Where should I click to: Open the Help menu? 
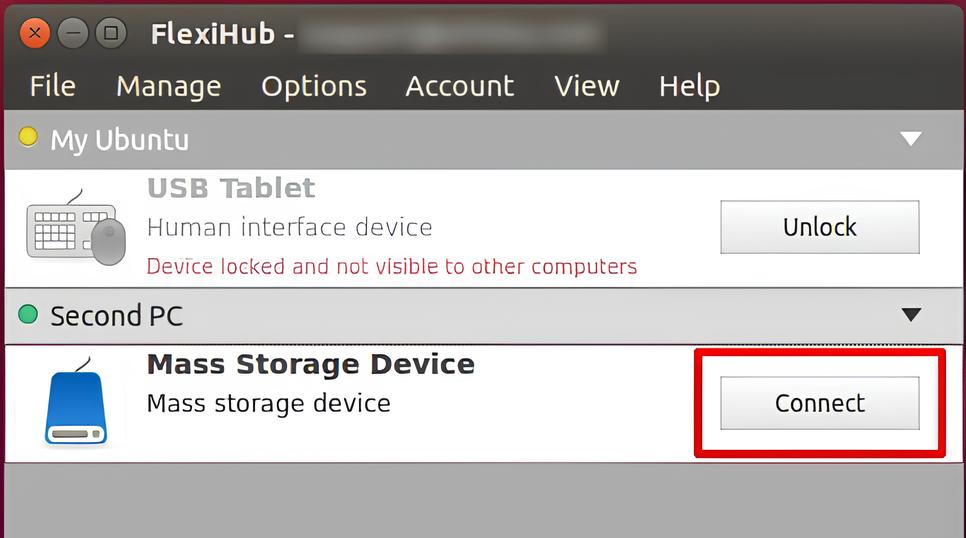tap(689, 86)
